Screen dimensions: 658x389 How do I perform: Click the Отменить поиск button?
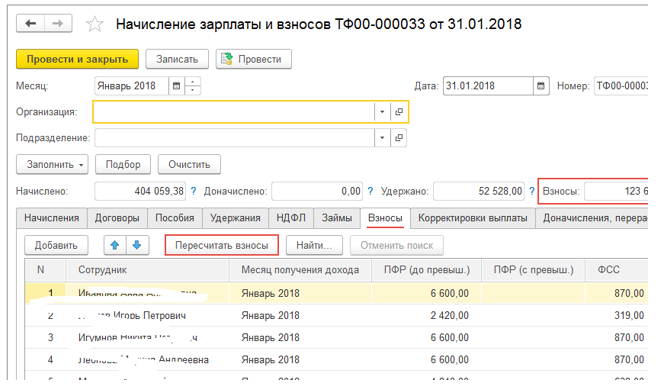pos(397,245)
